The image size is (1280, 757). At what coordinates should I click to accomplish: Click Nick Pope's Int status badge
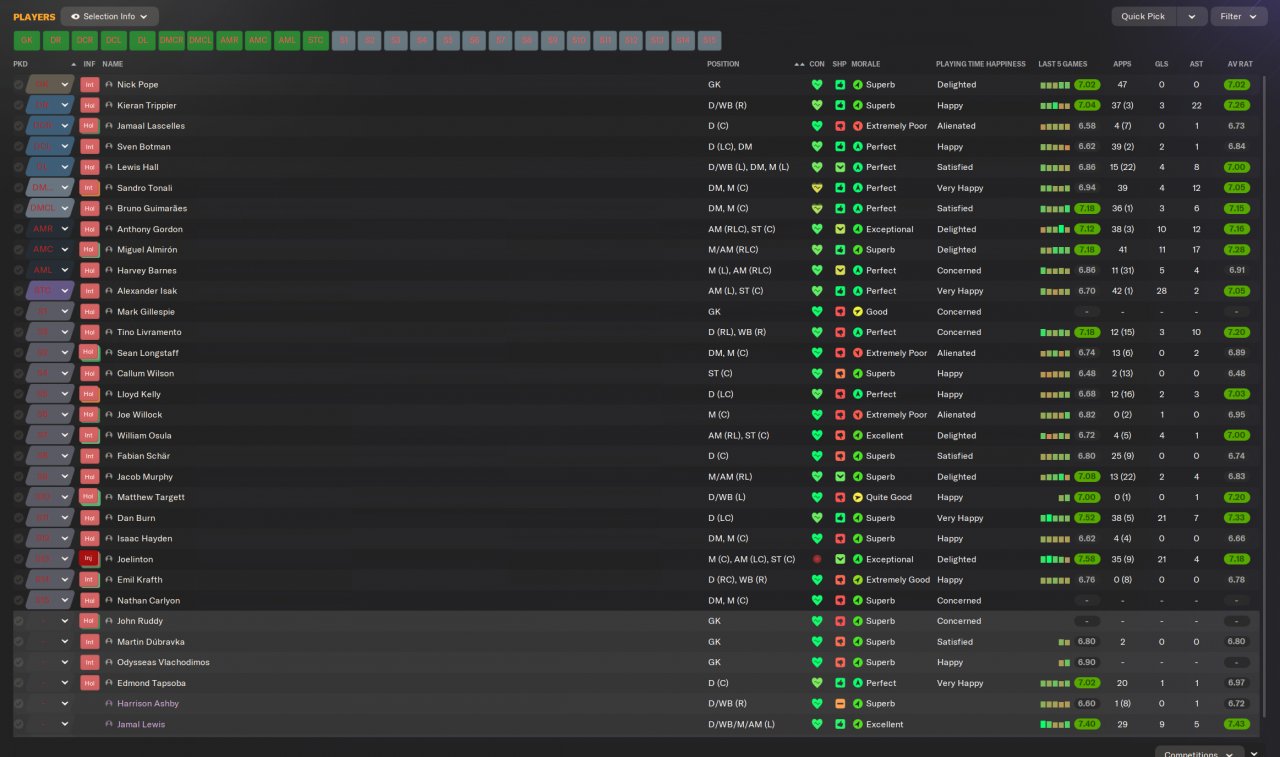tap(89, 85)
